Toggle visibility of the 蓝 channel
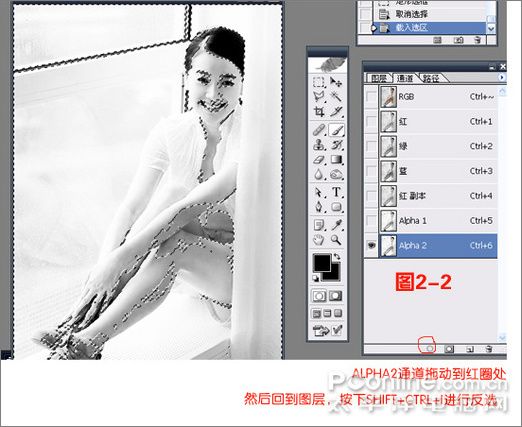The width and height of the screenshot is (522, 427). pyautogui.click(x=371, y=171)
